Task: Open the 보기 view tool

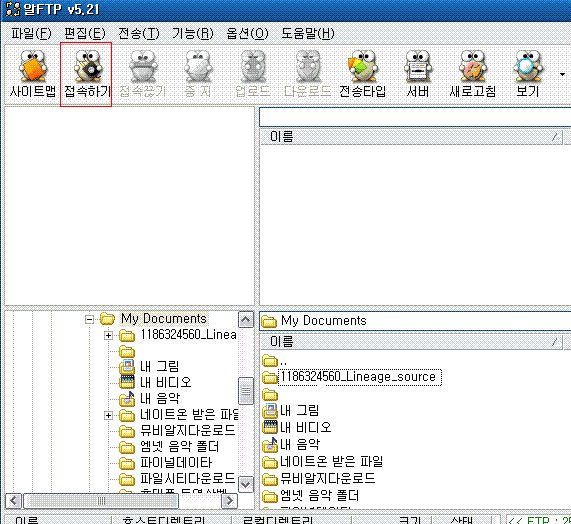Action: click(528, 74)
